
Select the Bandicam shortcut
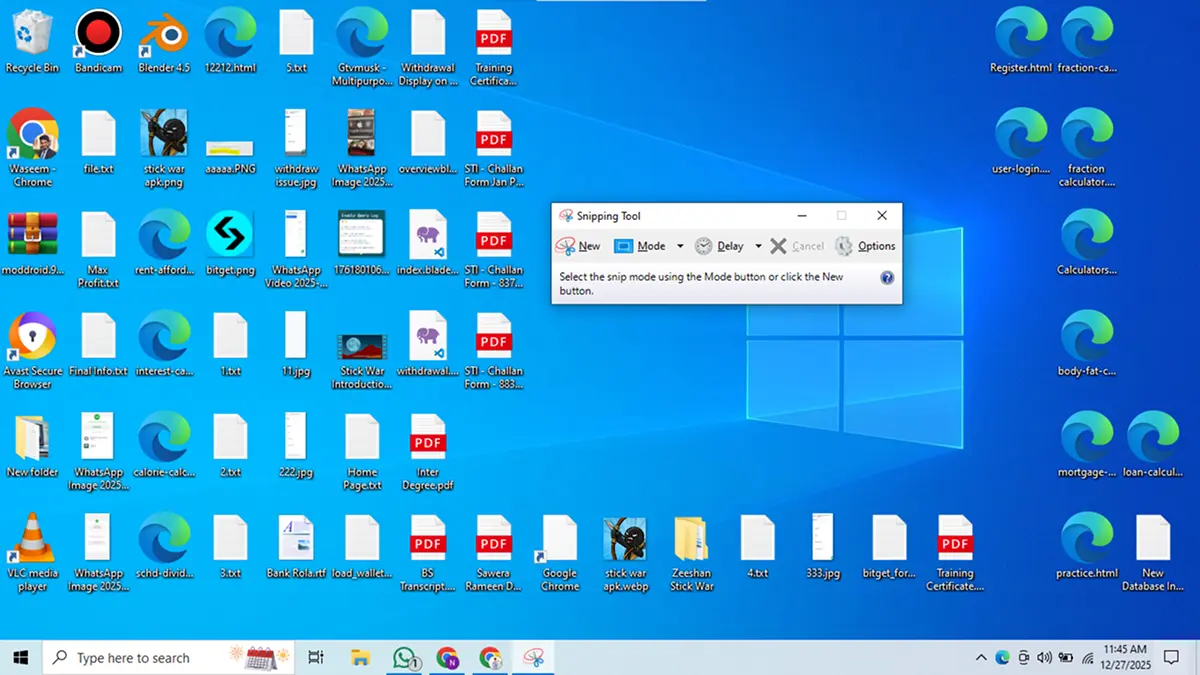coord(98,42)
